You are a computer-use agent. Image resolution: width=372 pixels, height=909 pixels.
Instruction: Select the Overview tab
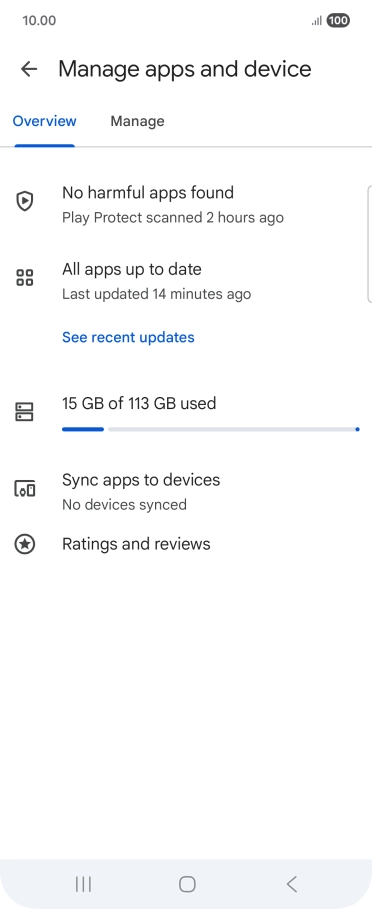(45, 121)
